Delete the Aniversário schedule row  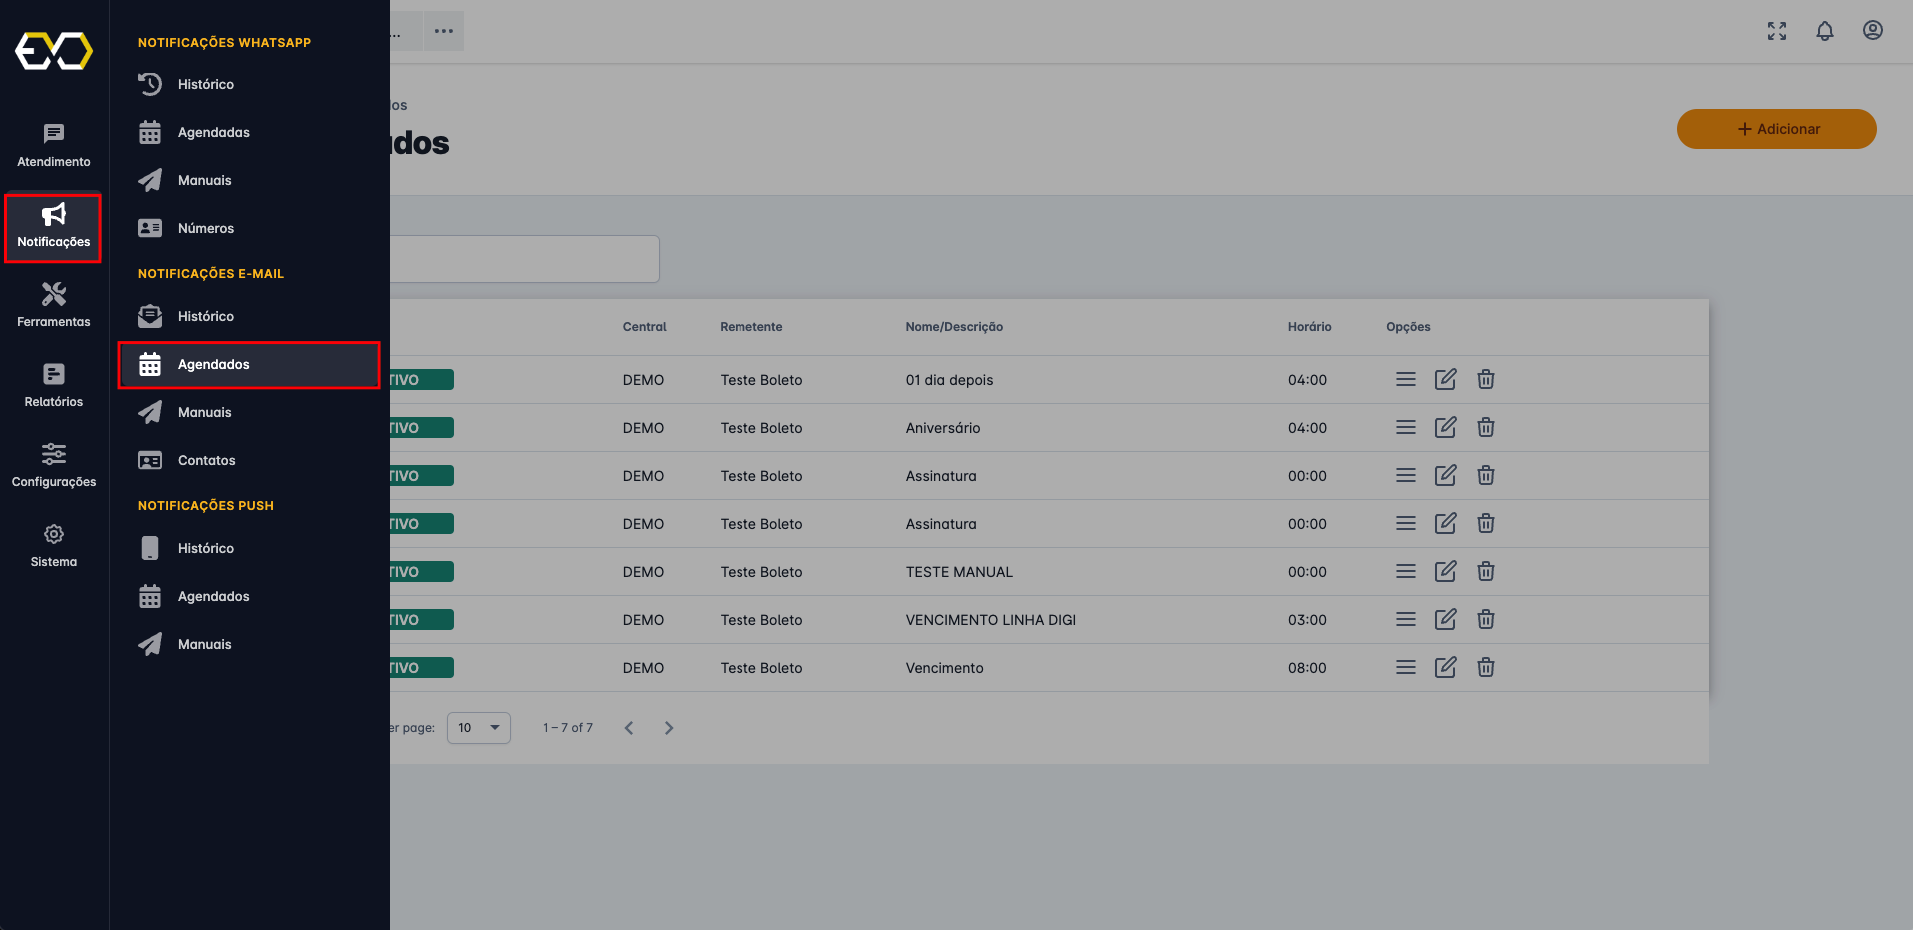tap(1485, 428)
